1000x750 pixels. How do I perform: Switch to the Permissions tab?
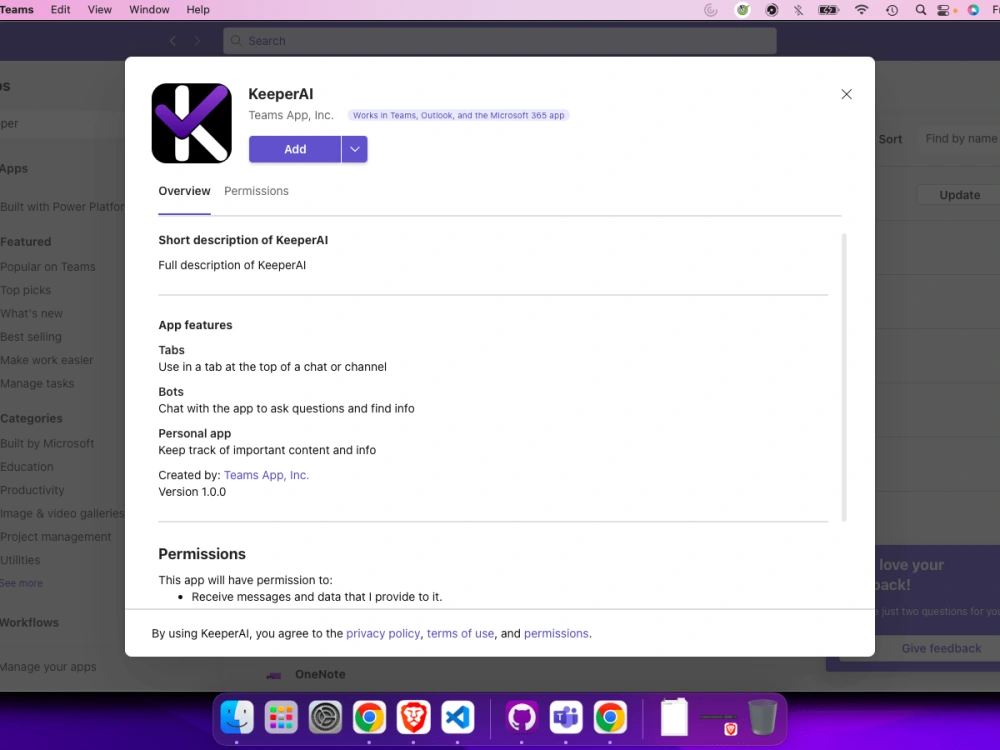pos(256,191)
